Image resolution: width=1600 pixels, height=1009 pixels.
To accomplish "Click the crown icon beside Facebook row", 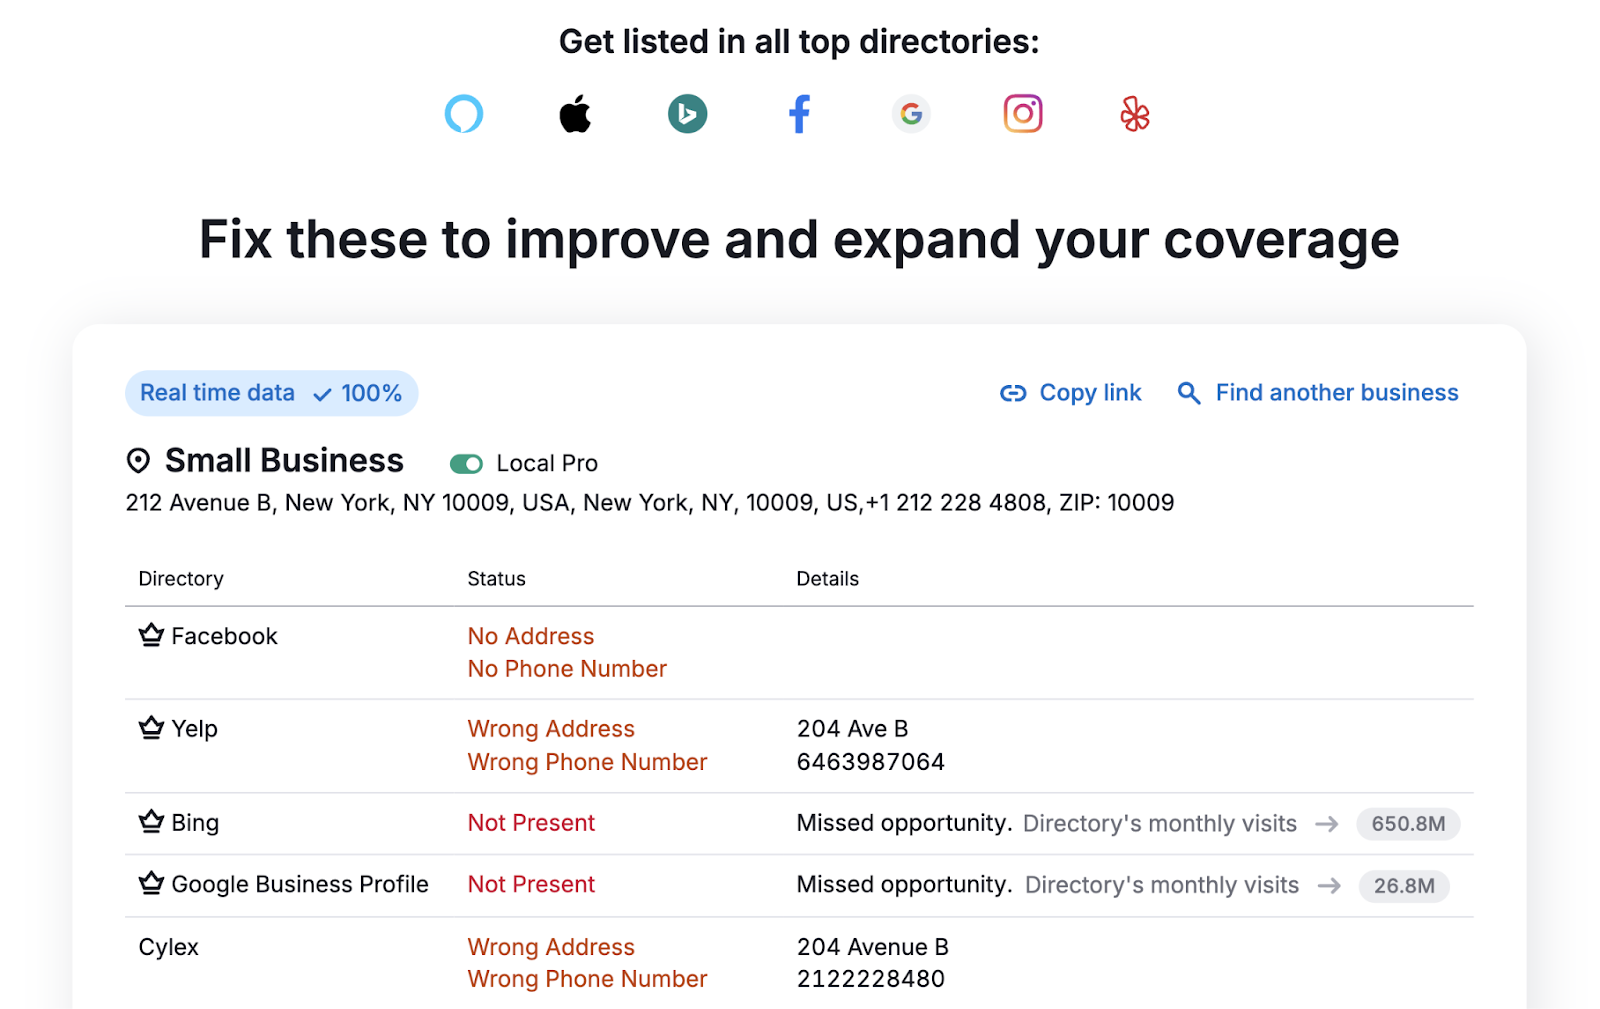I will (x=149, y=634).
